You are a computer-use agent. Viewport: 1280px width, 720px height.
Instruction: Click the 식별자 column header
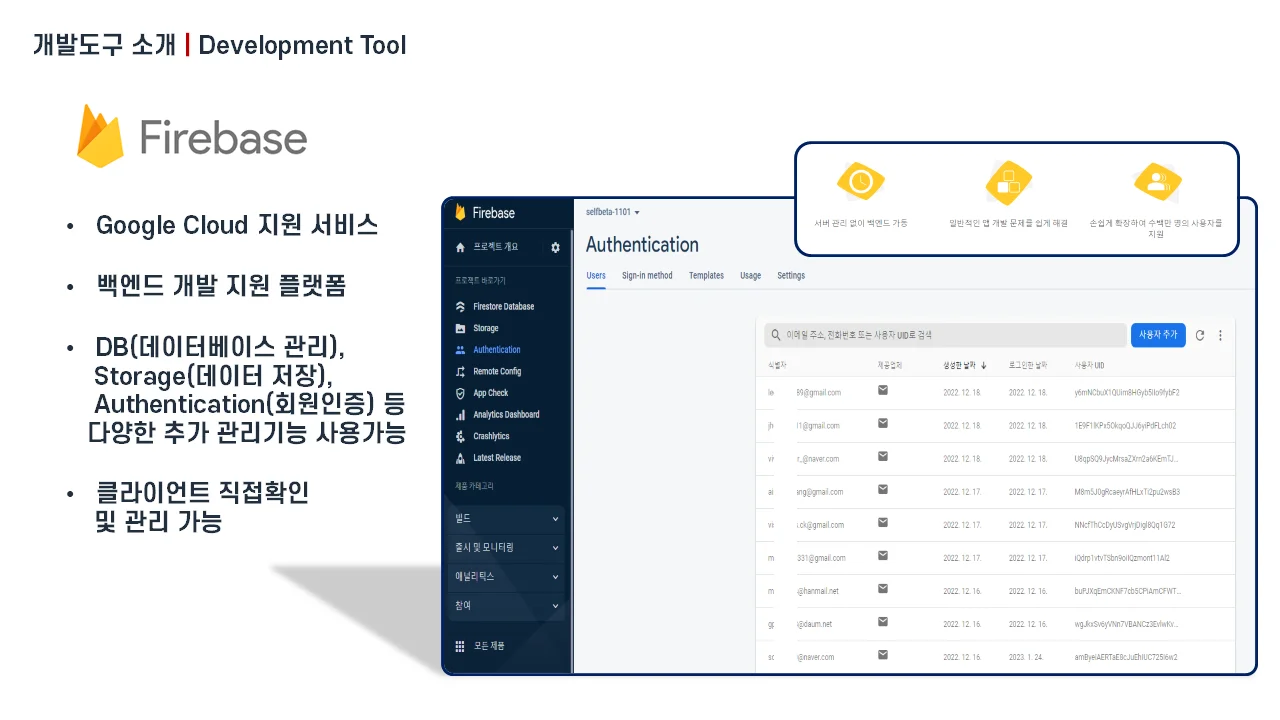[778, 365]
